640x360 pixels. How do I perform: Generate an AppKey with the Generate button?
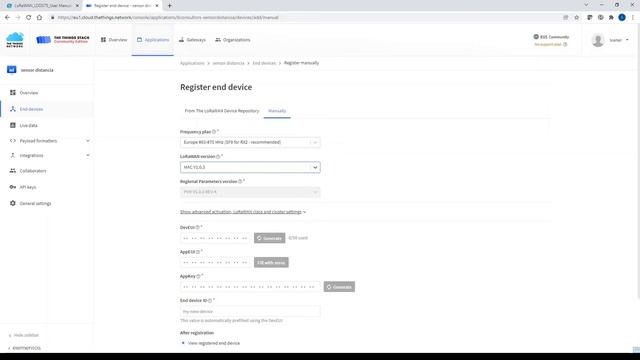point(339,287)
